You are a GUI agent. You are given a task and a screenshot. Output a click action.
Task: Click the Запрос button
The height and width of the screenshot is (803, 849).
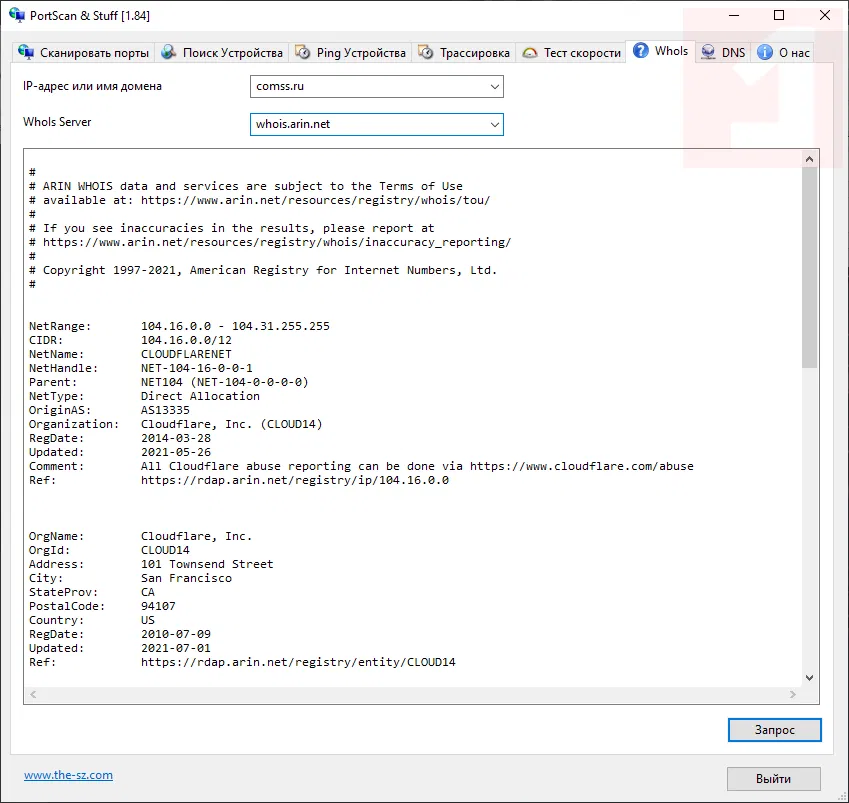pyautogui.click(x=774, y=730)
